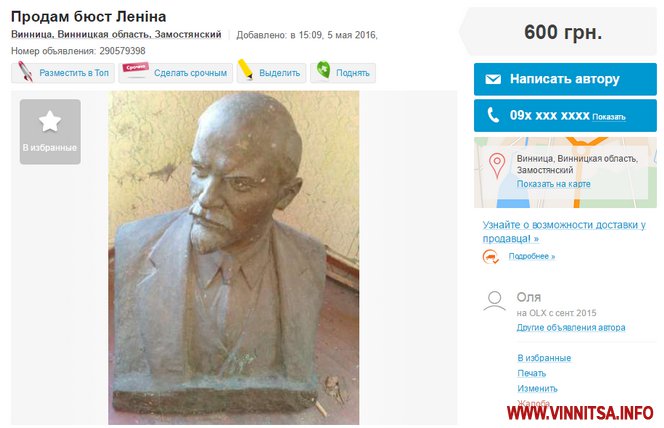
Task: Click the yellow highlighter marker icon
Action: [x=245, y=69]
